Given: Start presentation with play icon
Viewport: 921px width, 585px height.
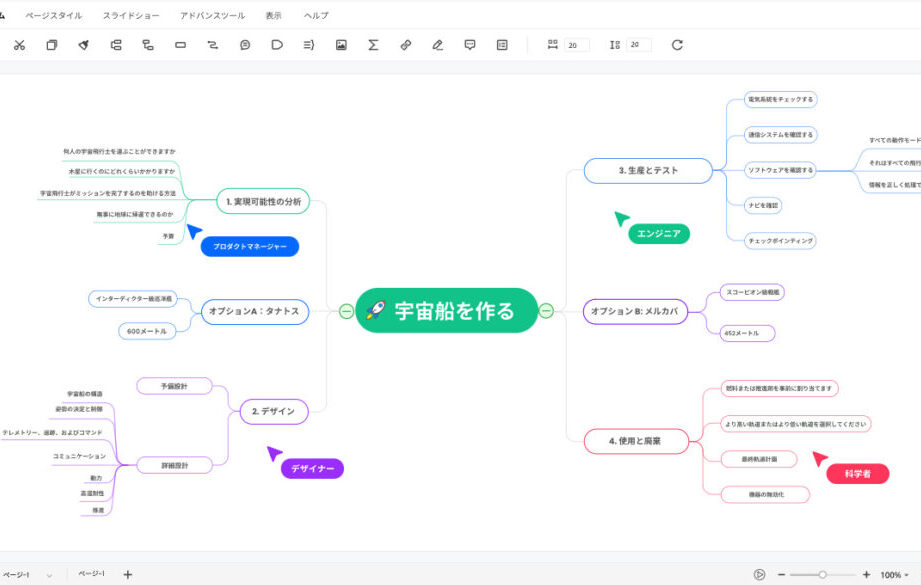Looking at the screenshot, I should [759, 574].
